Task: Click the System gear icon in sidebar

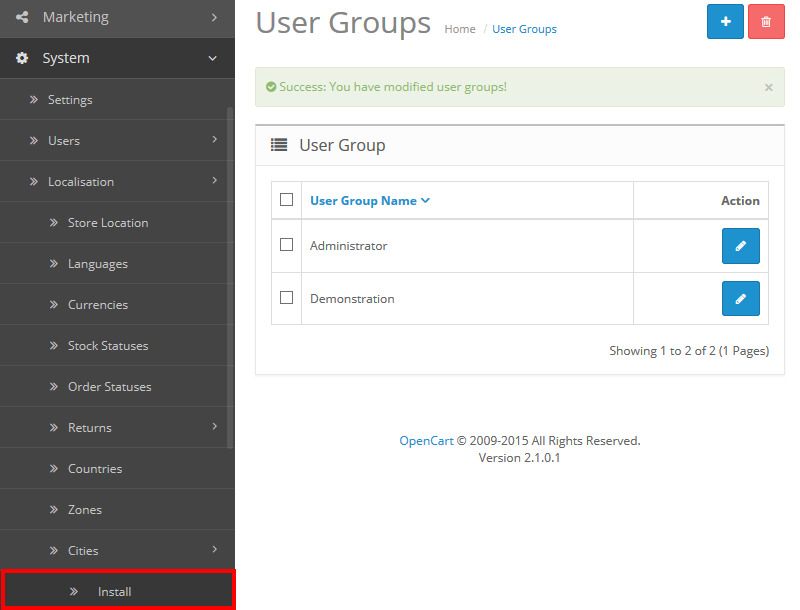Action: (x=22, y=58)
